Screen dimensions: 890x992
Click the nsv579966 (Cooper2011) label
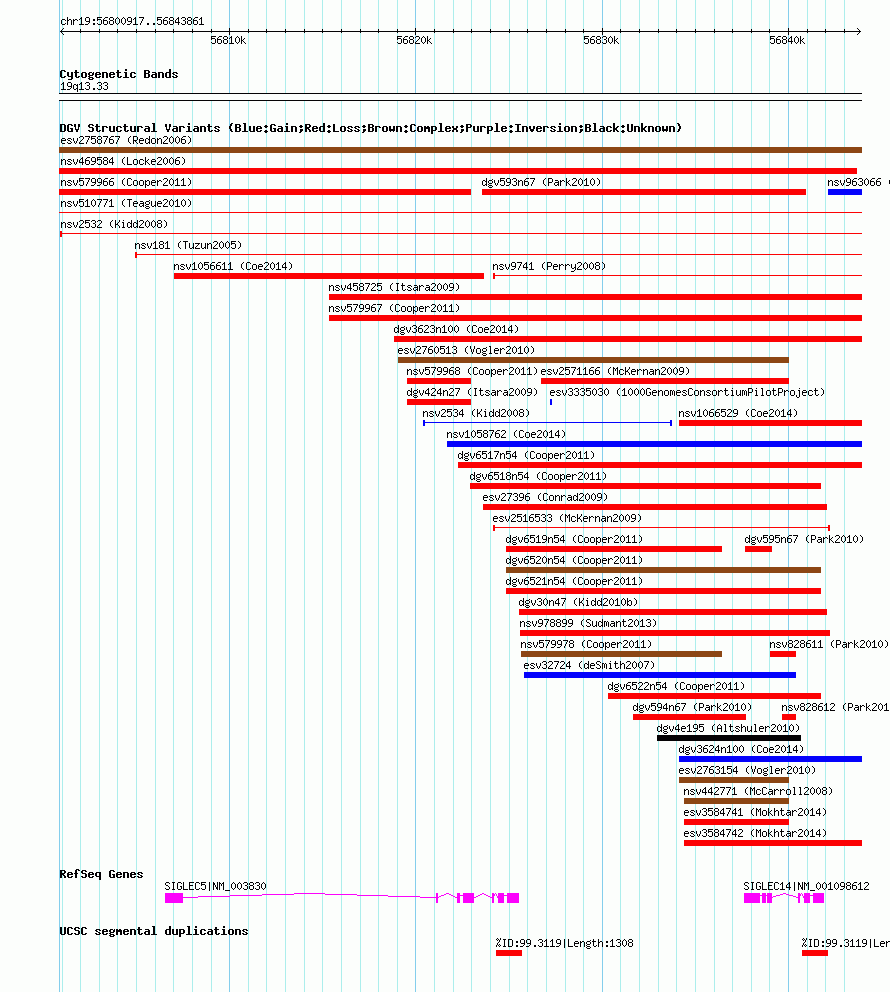[126, 182]
